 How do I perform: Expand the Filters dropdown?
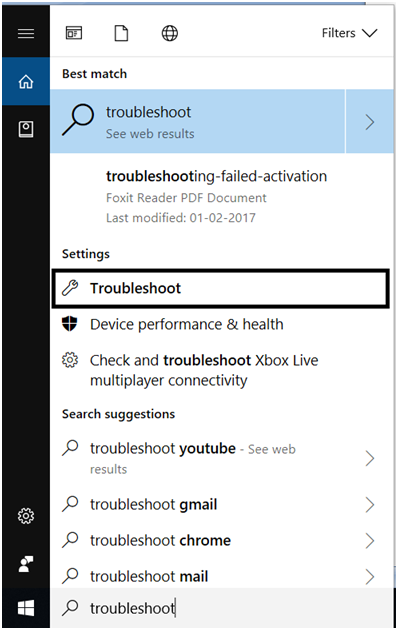click(x=349, y=33)
